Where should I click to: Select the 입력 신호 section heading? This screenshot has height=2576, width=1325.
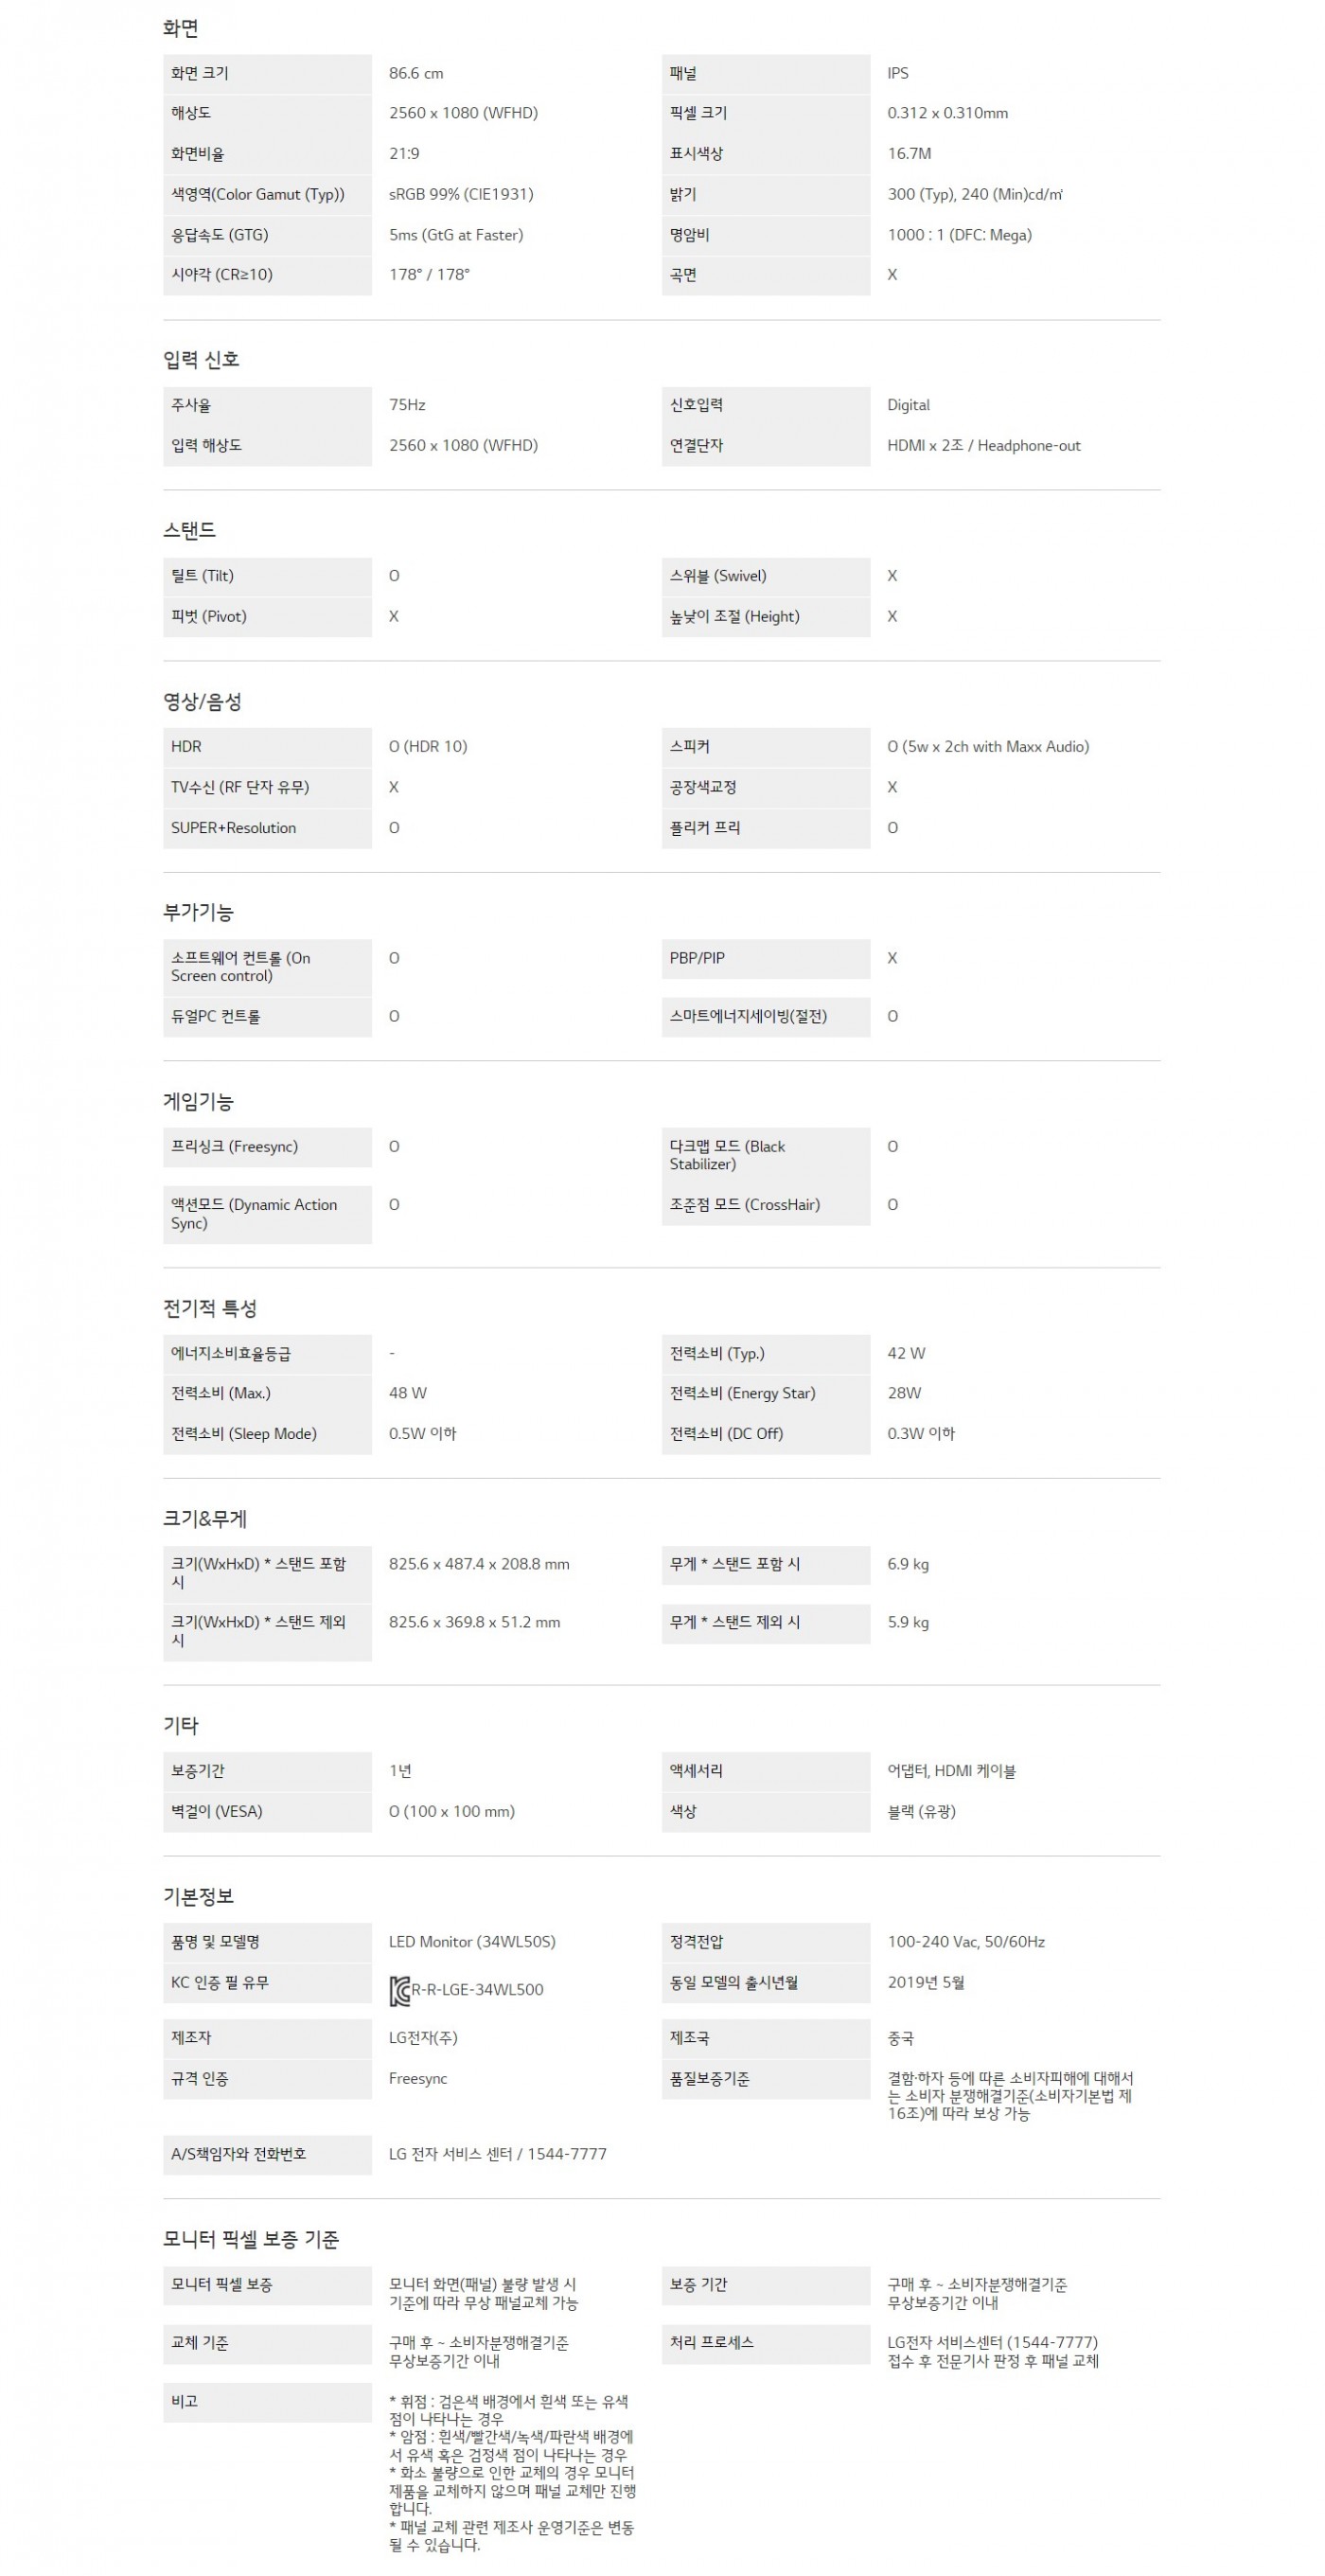(201, 360)
